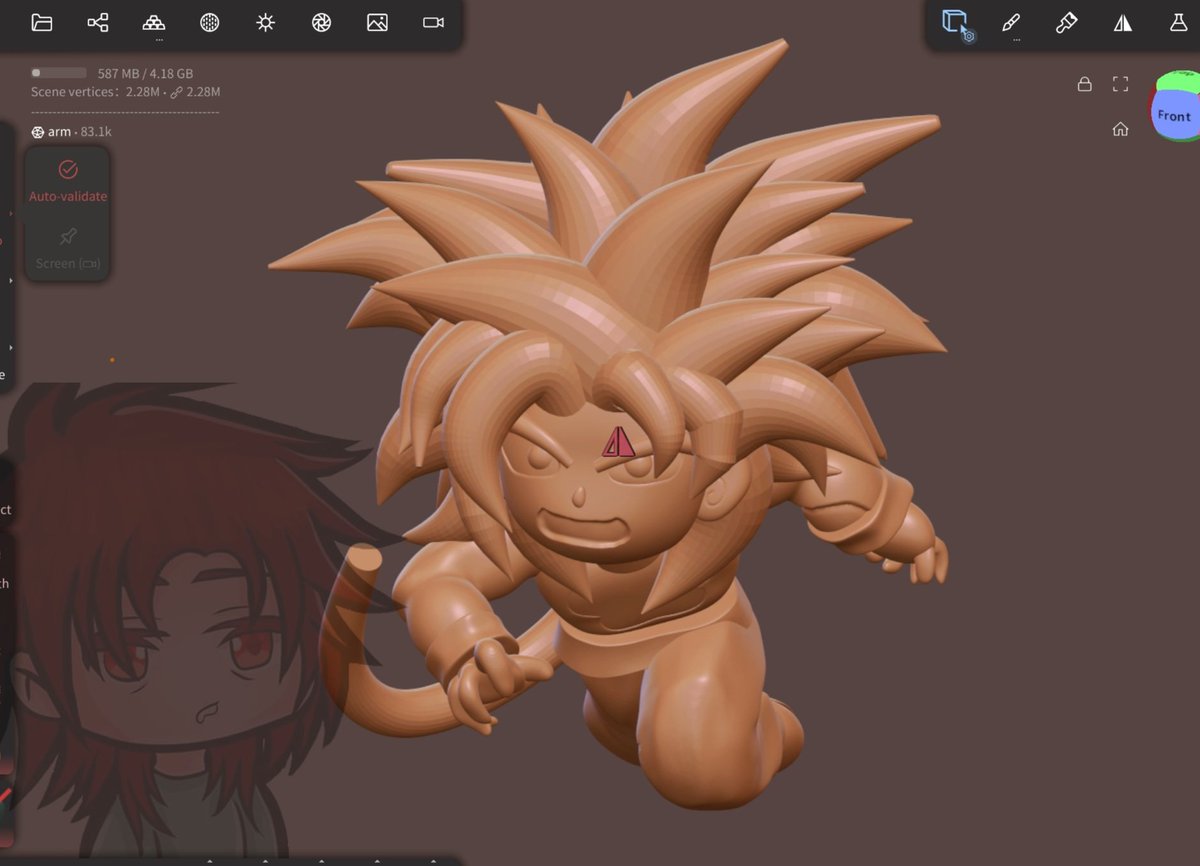Open the Post process aperture menu

click(321, 22)
